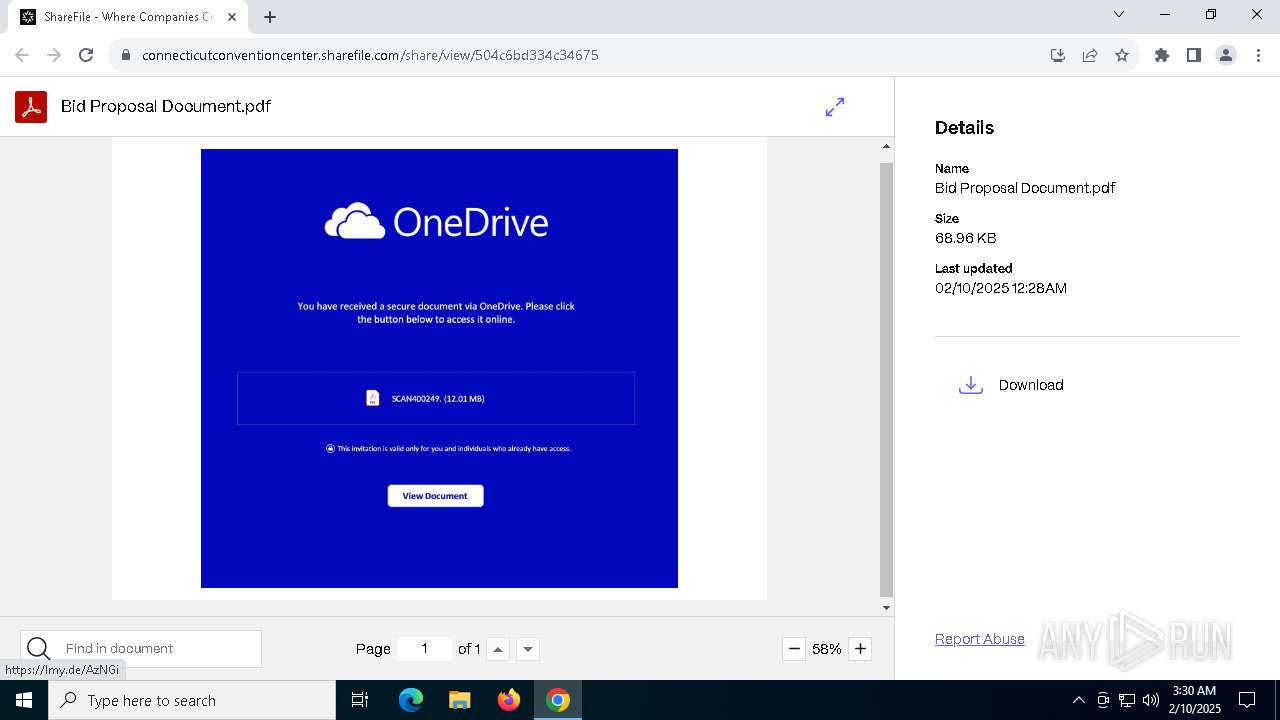Open the Report Abuse link
Screen dimensions: 1280x720
coord(980,639)
